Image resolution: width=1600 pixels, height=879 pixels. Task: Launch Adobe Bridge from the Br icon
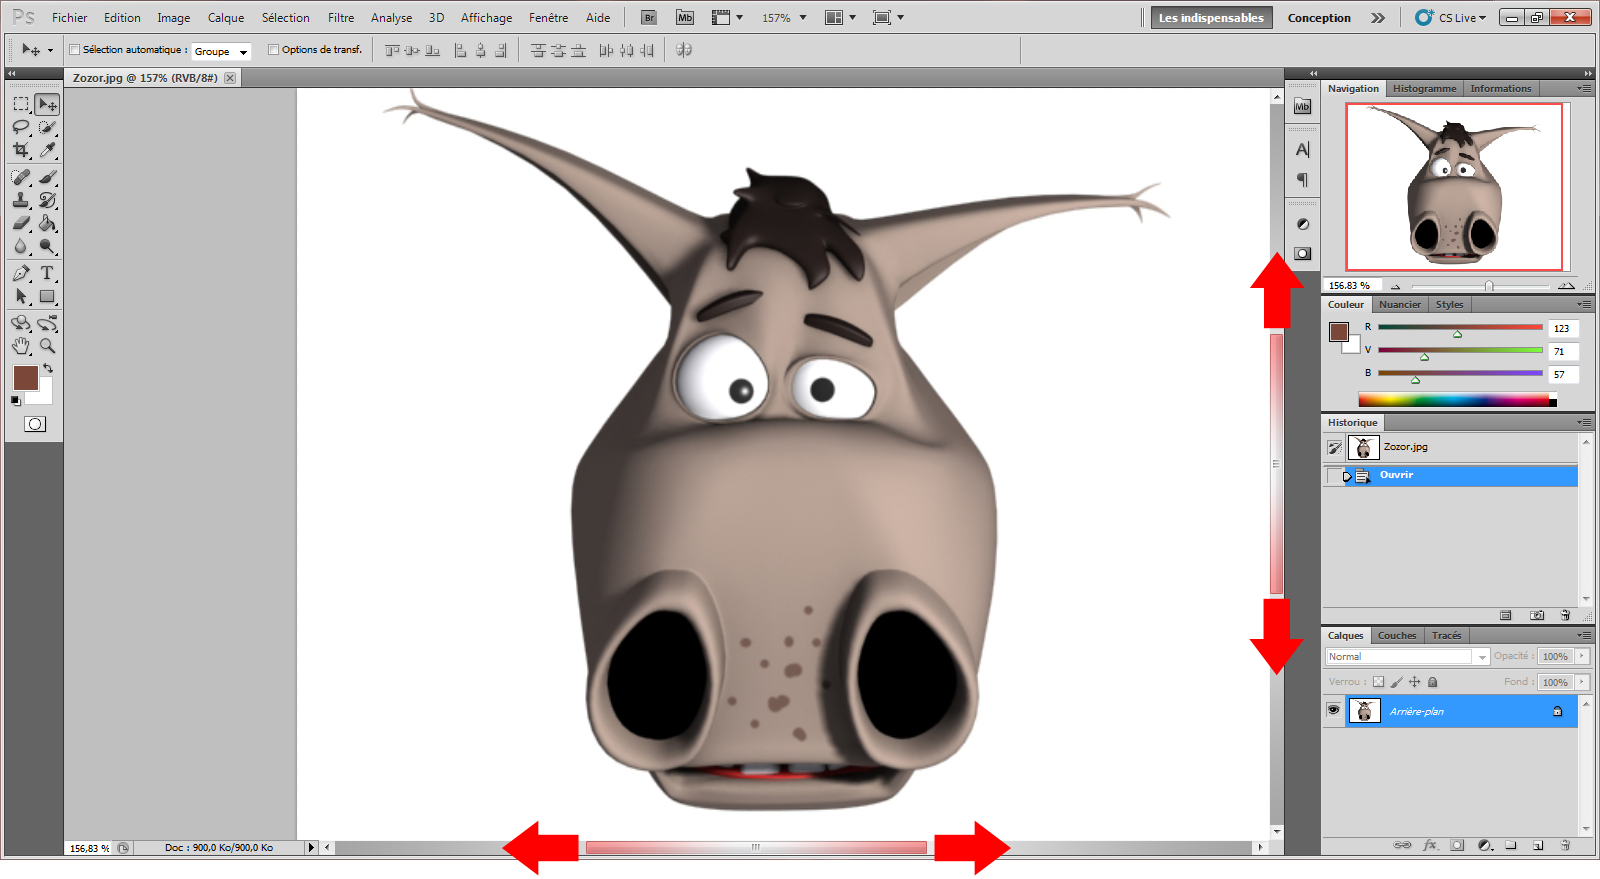[649, 18]
